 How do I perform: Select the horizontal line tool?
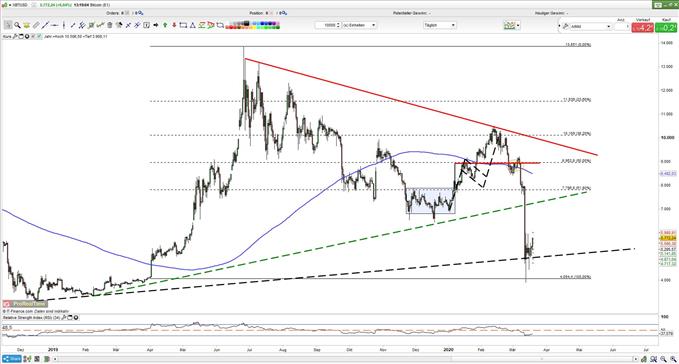click(x=54, y=25)
